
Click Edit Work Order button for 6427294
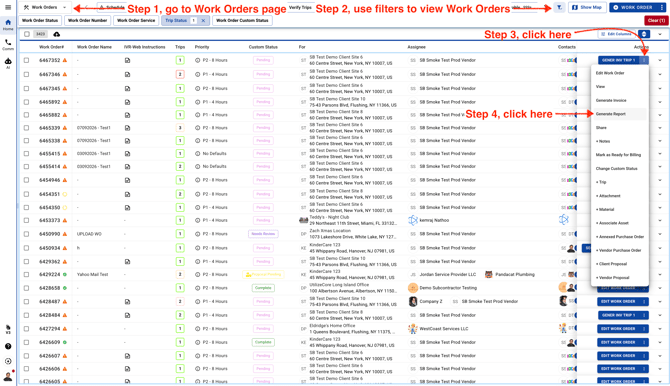[x=618, y=329]
